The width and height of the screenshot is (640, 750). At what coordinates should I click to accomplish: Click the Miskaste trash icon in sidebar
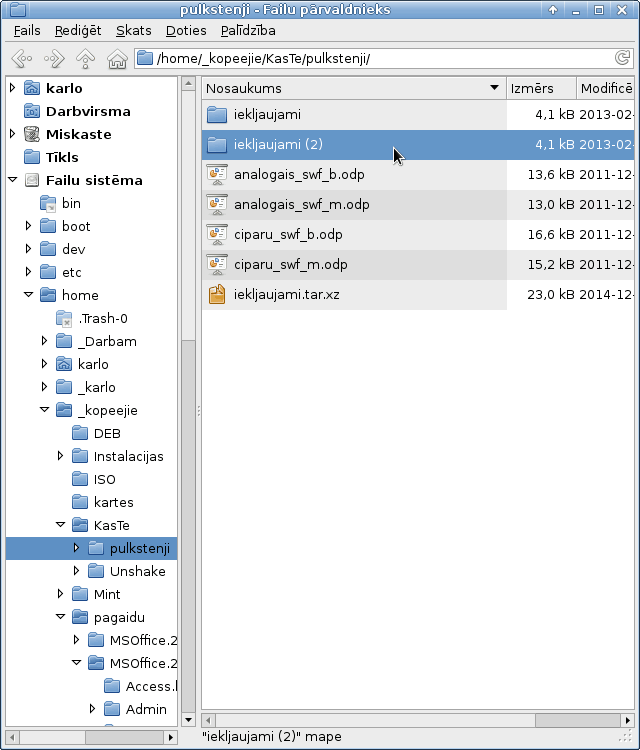pyautogui.click(x=32, y=134)
